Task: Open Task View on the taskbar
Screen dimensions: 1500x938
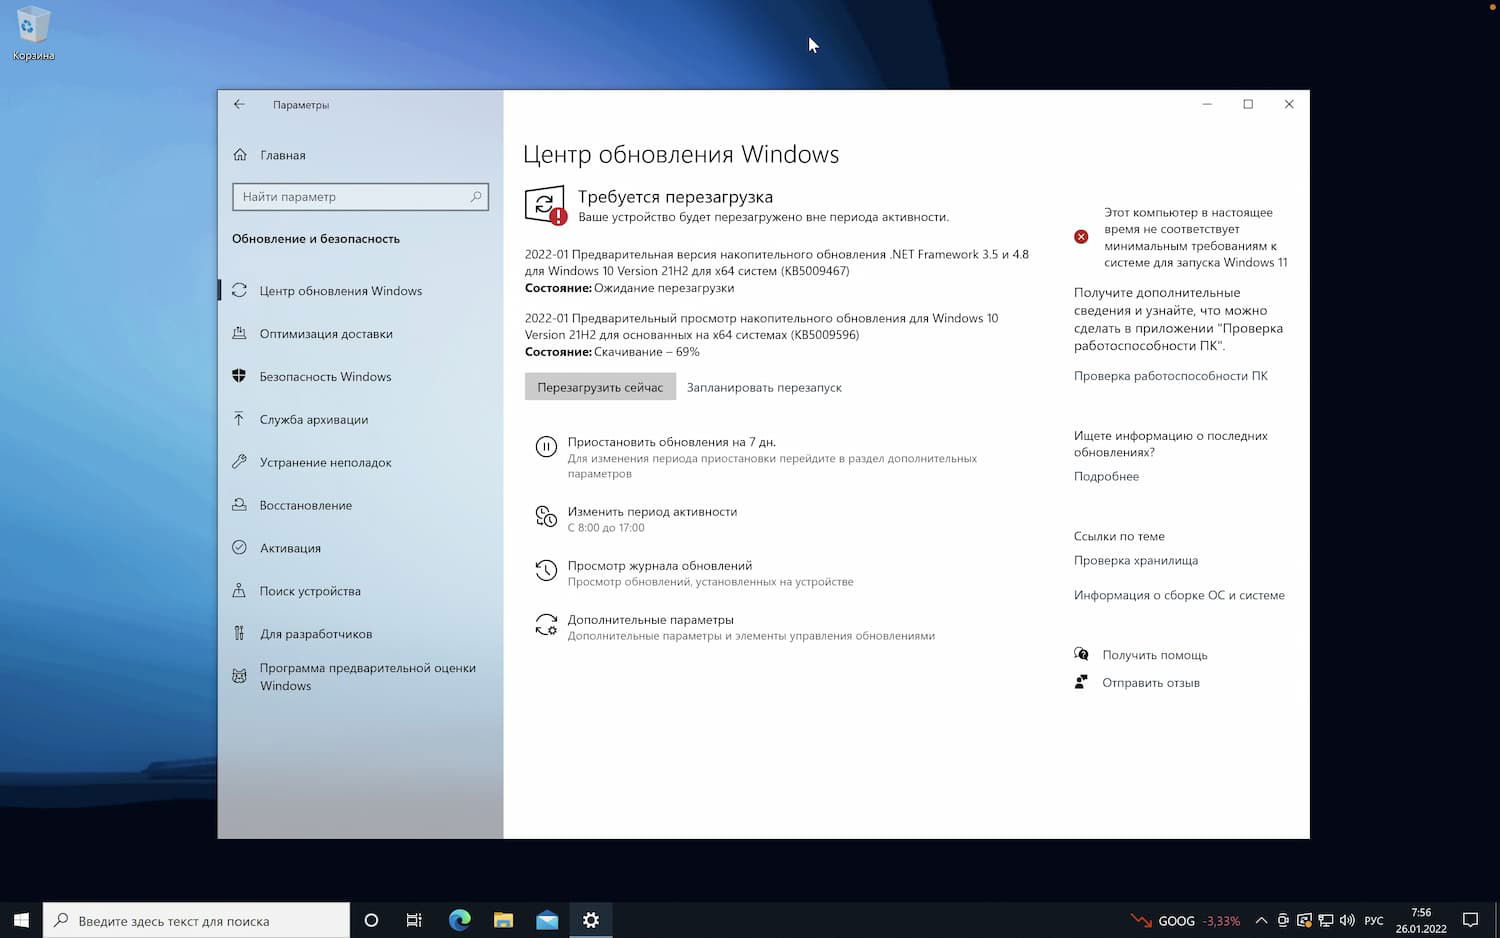Action: 414,920
